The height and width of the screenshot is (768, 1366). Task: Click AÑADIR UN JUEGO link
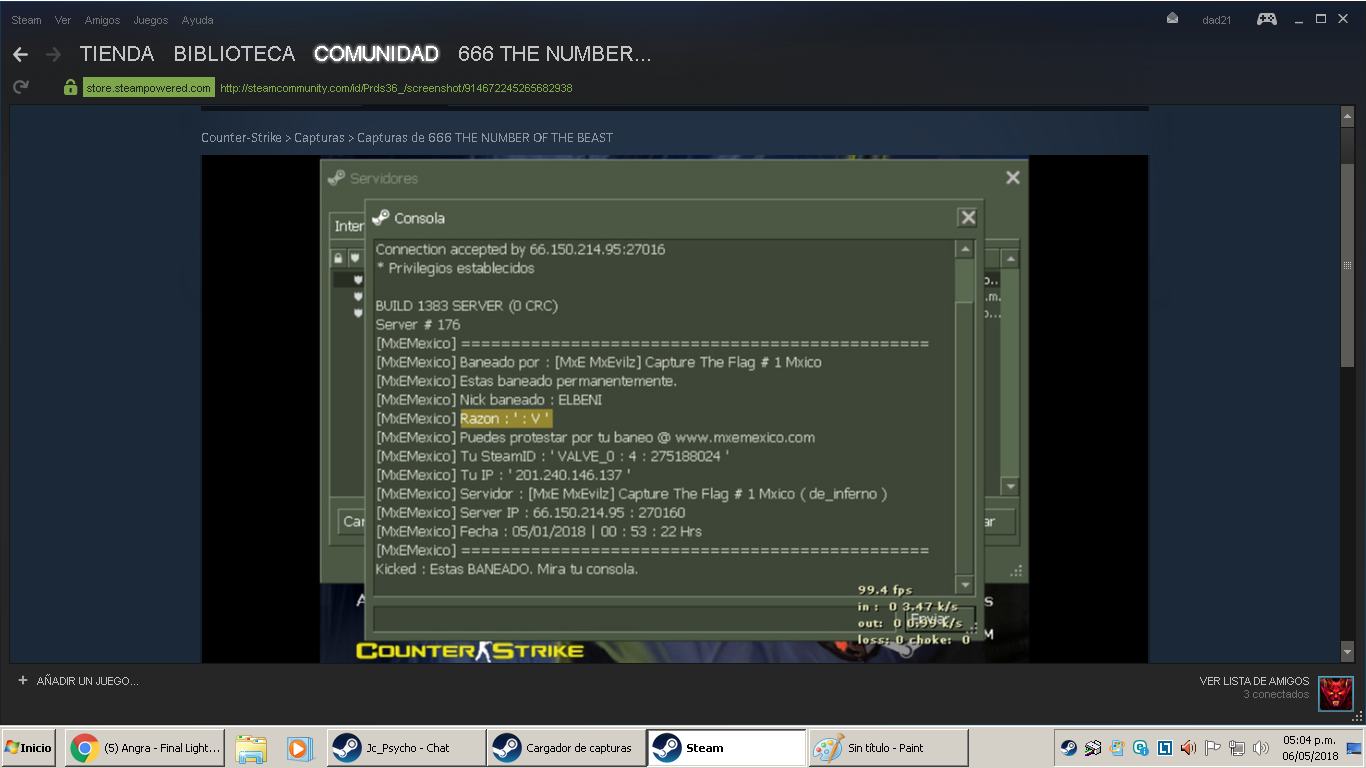click(87, 681)
